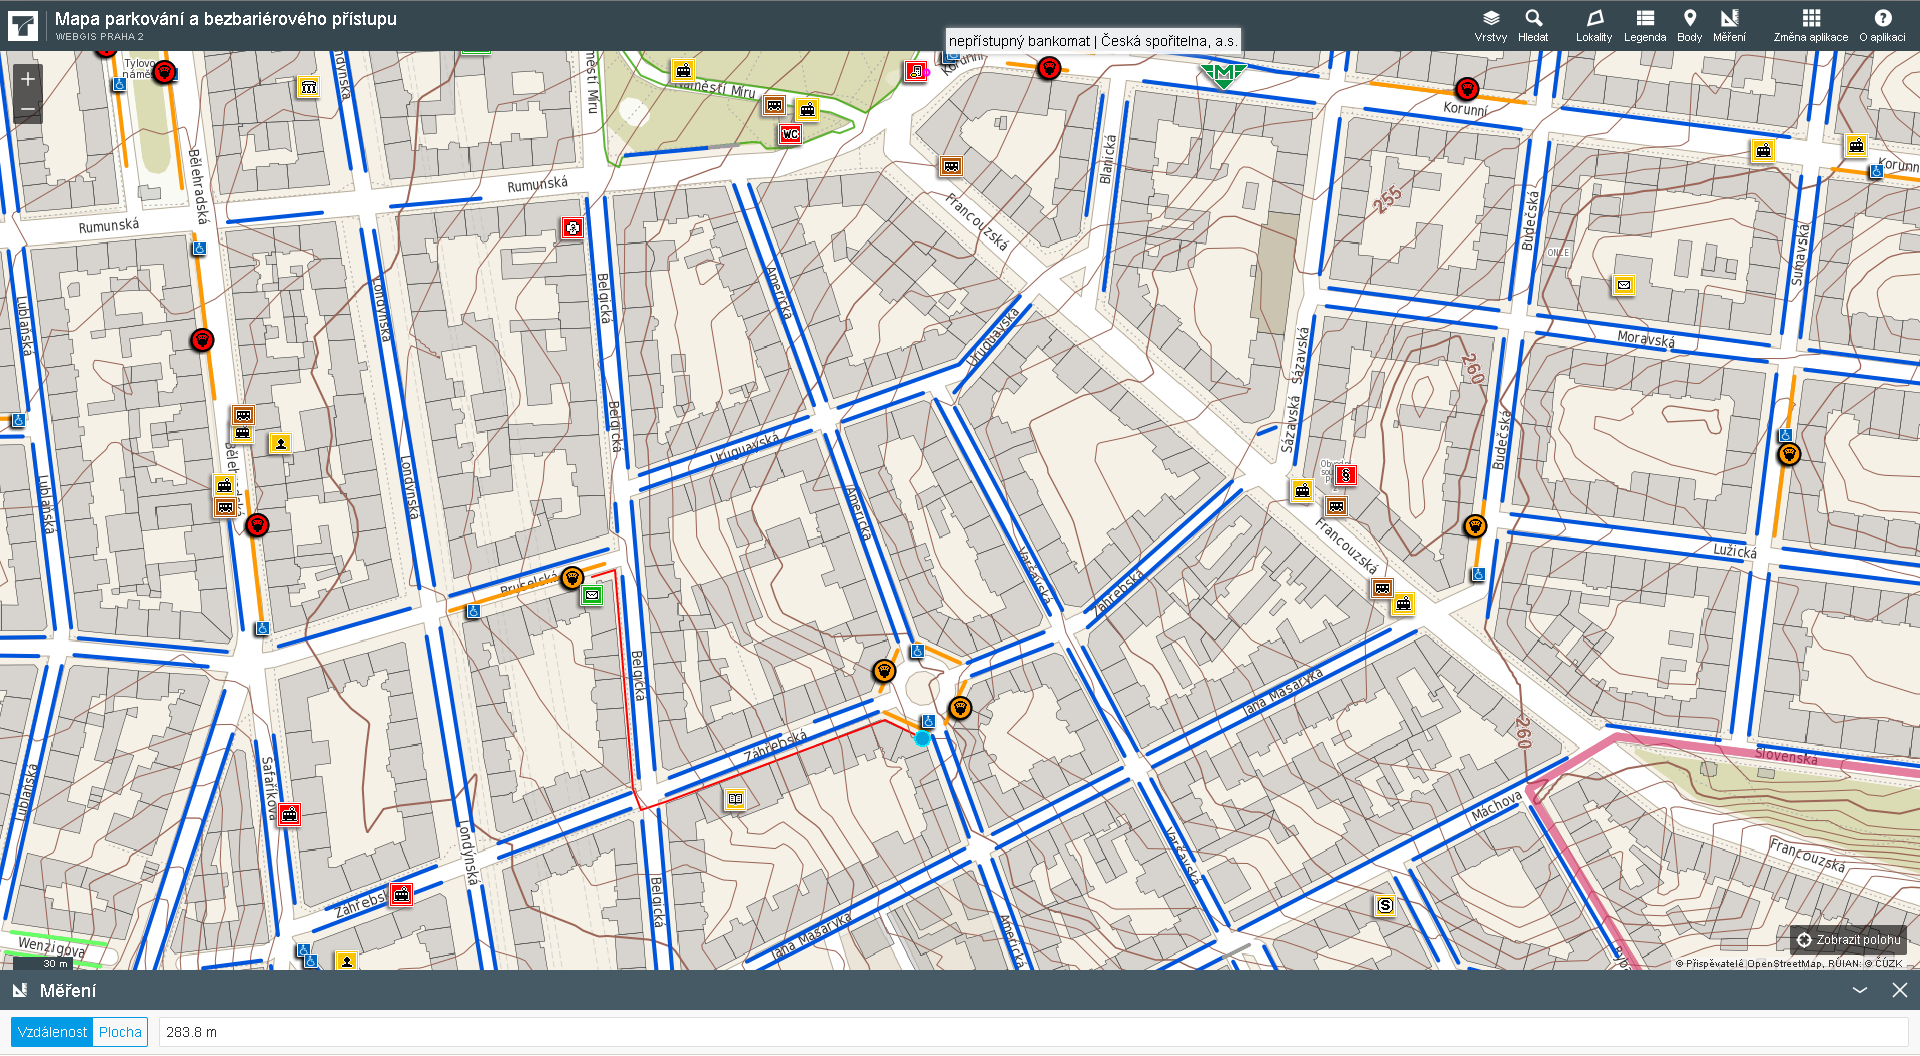Open the O aplikaci help
Image resolution: width=1920 pixels, height=1056 pixels.
coord(1883,25)
